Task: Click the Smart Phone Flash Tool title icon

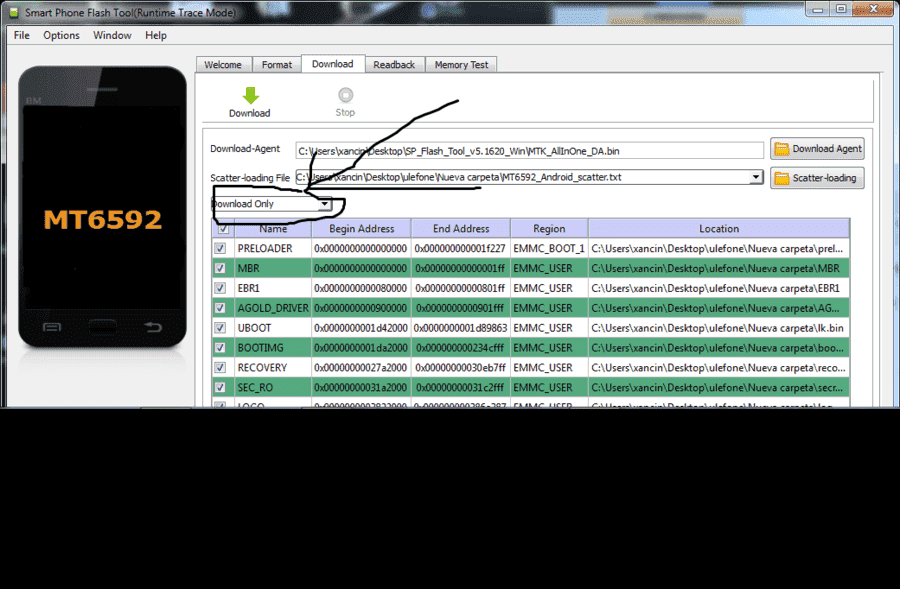Action: tap(13, 13)
